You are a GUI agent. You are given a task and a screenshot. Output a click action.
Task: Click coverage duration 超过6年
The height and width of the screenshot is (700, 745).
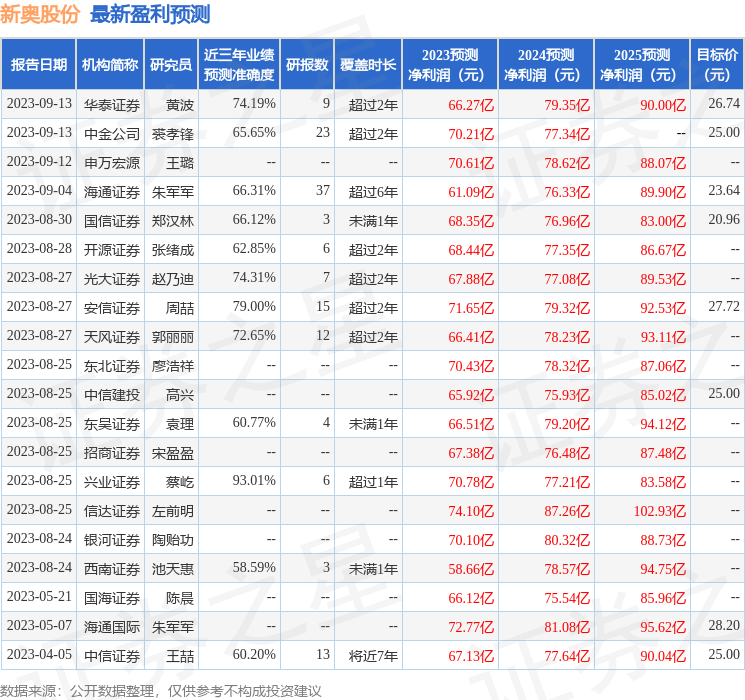(x=373, y=192)
